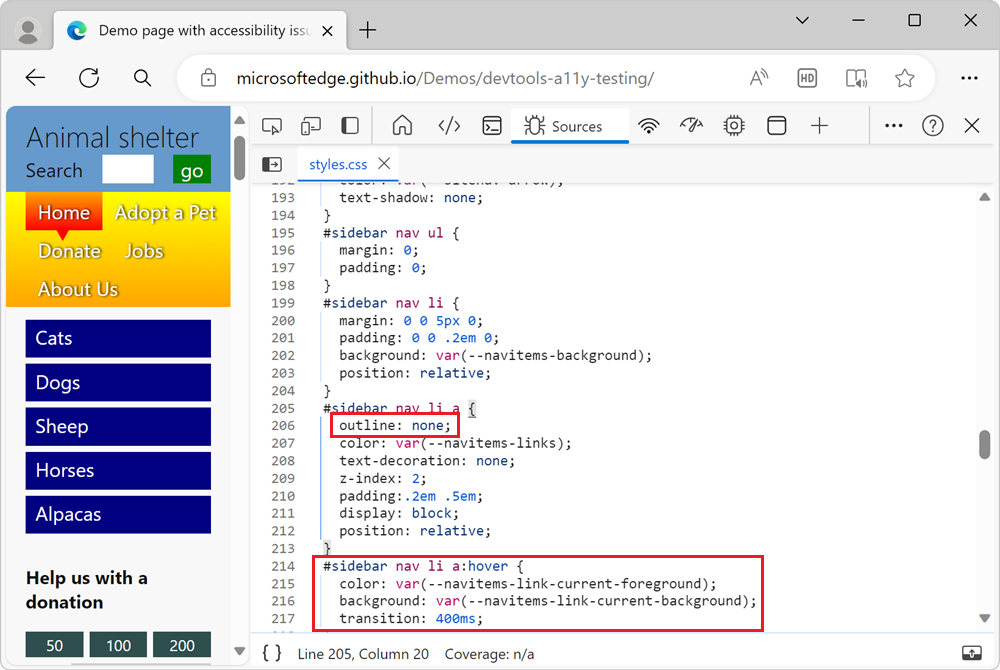Open the Donate navigation link
Screen dimensions: 1000x670
tap(68, 251)
